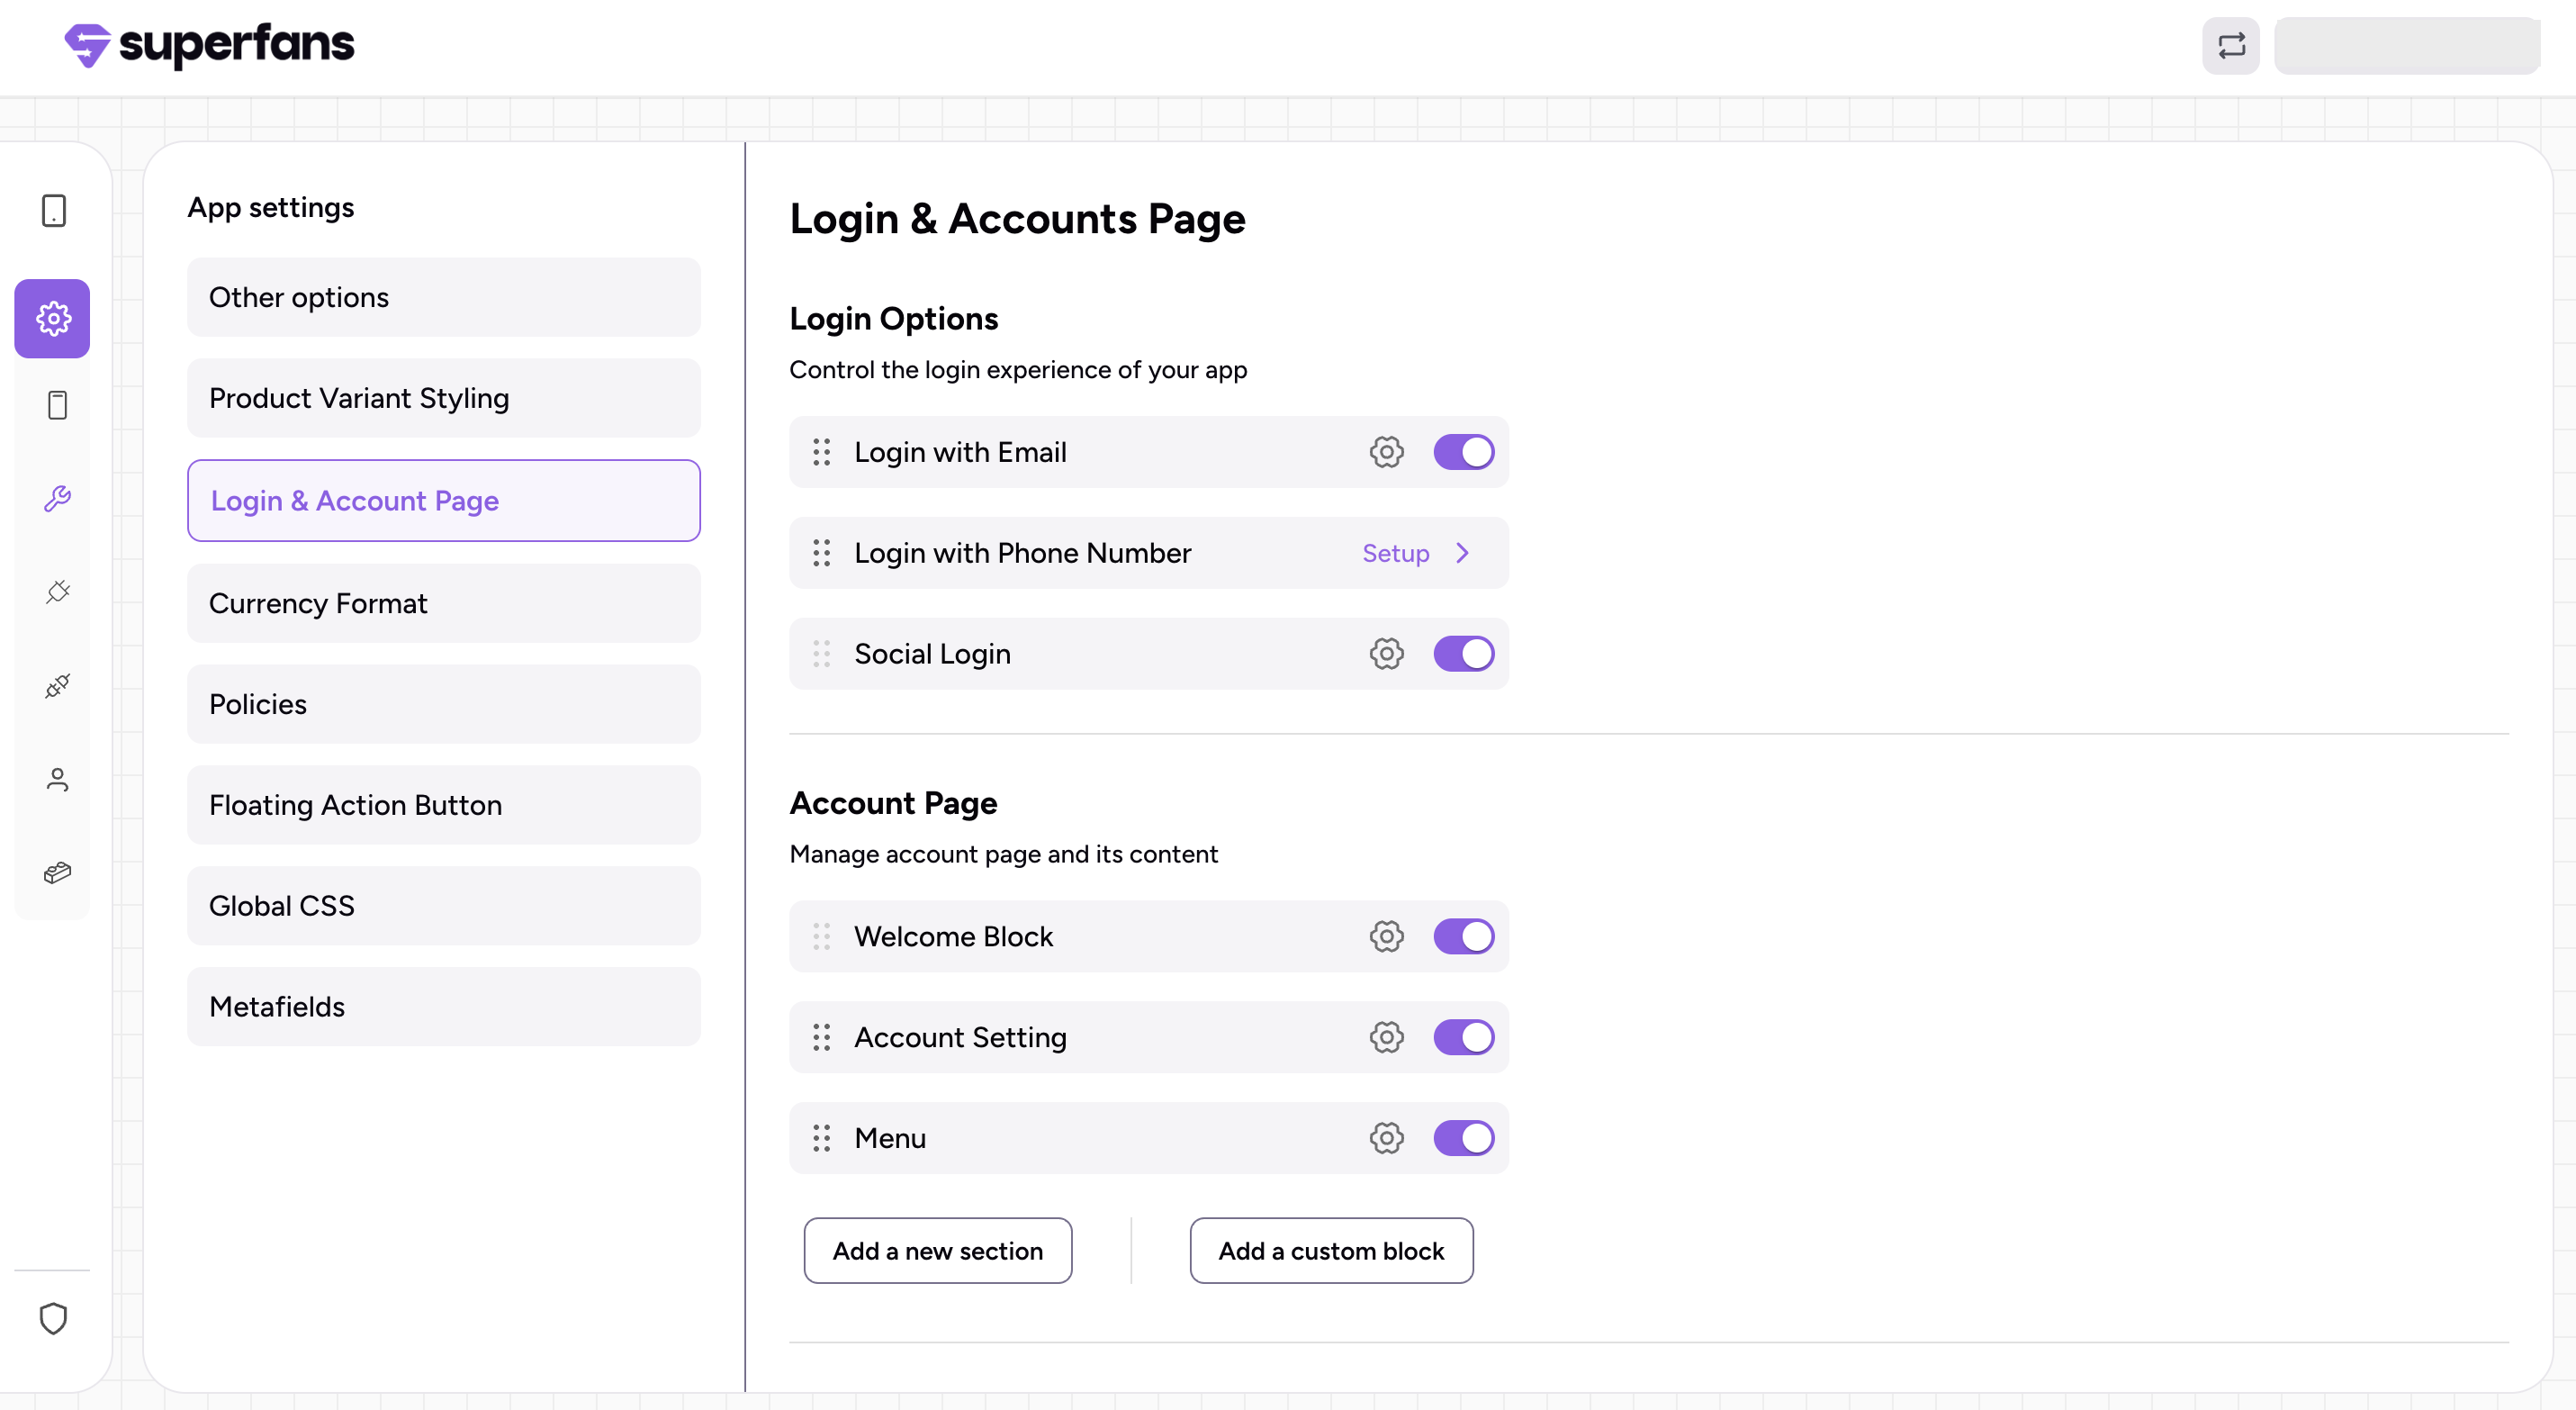This screenshot has height=1410, width=2576.
Task: Click Add a custom block button
Action: [x=1330, y=1251]
